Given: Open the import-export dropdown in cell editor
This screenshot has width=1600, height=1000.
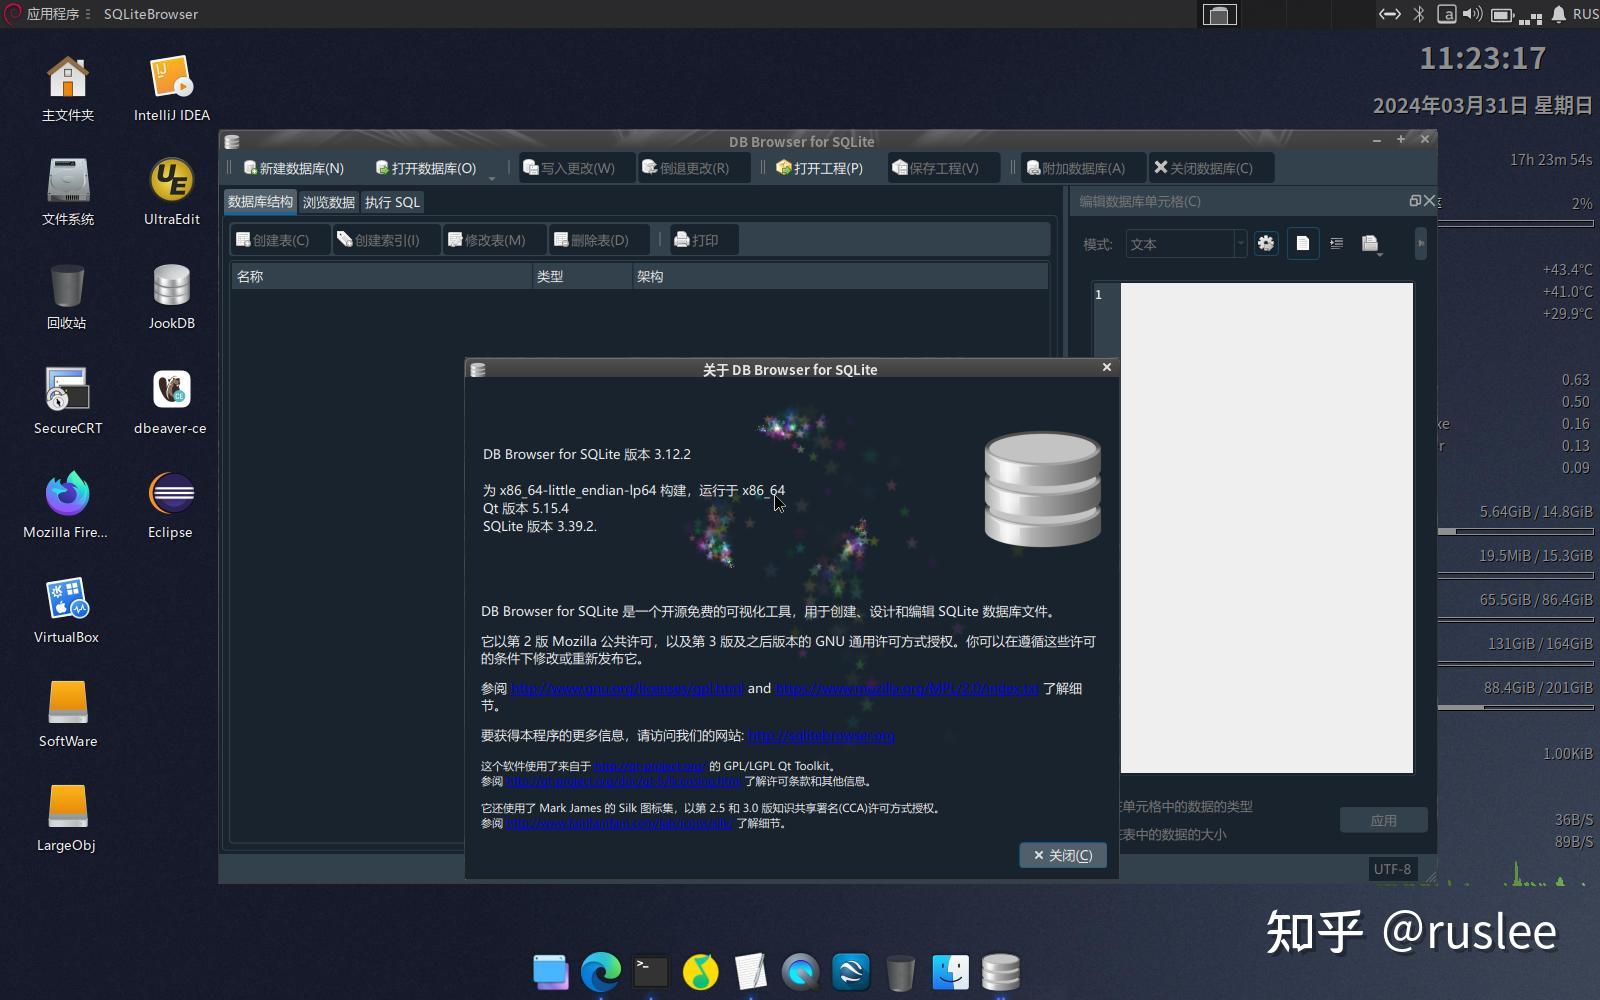Looking at the screenshot, I should [1370, 243].
